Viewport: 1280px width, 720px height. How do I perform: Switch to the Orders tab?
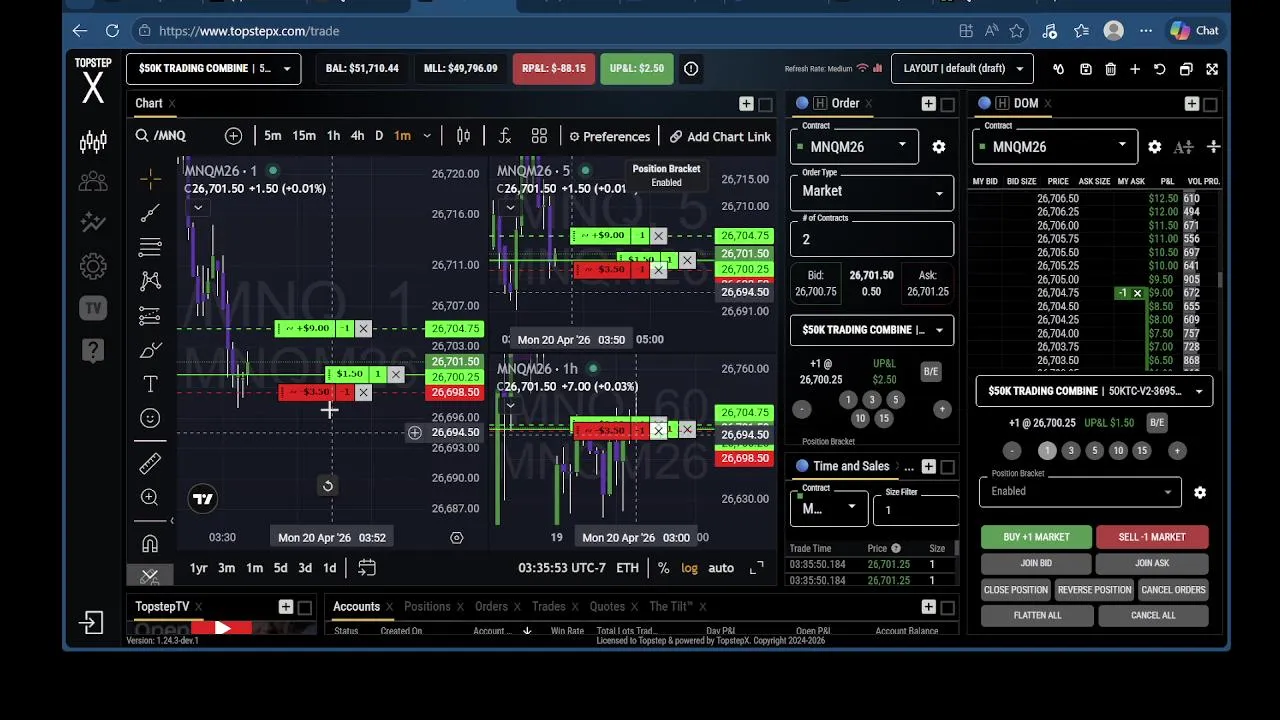click(491, 606)
